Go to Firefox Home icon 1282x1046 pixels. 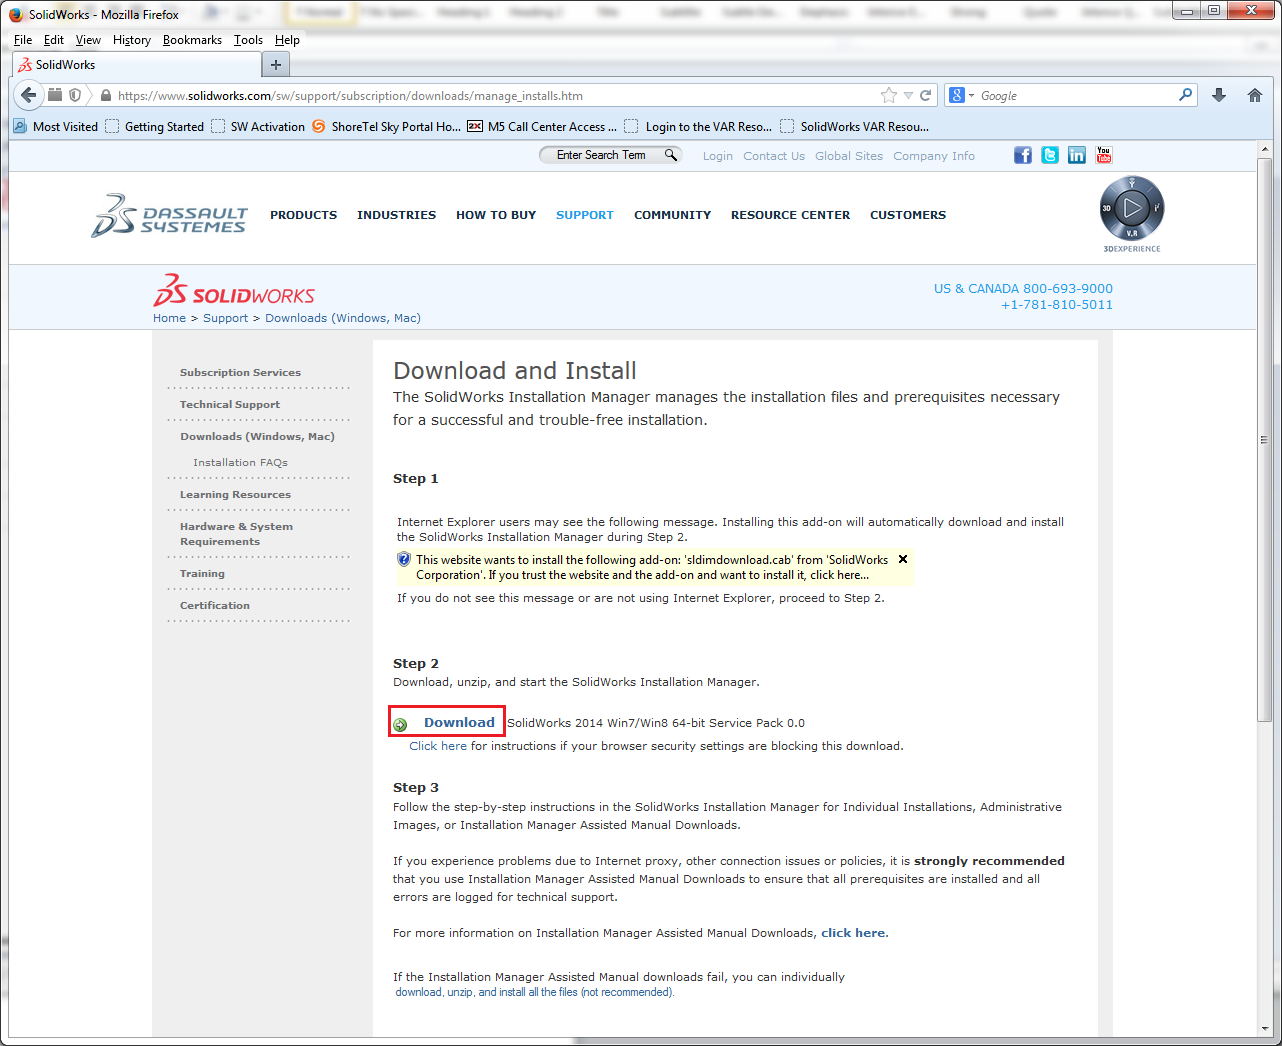coord(1255,95)
